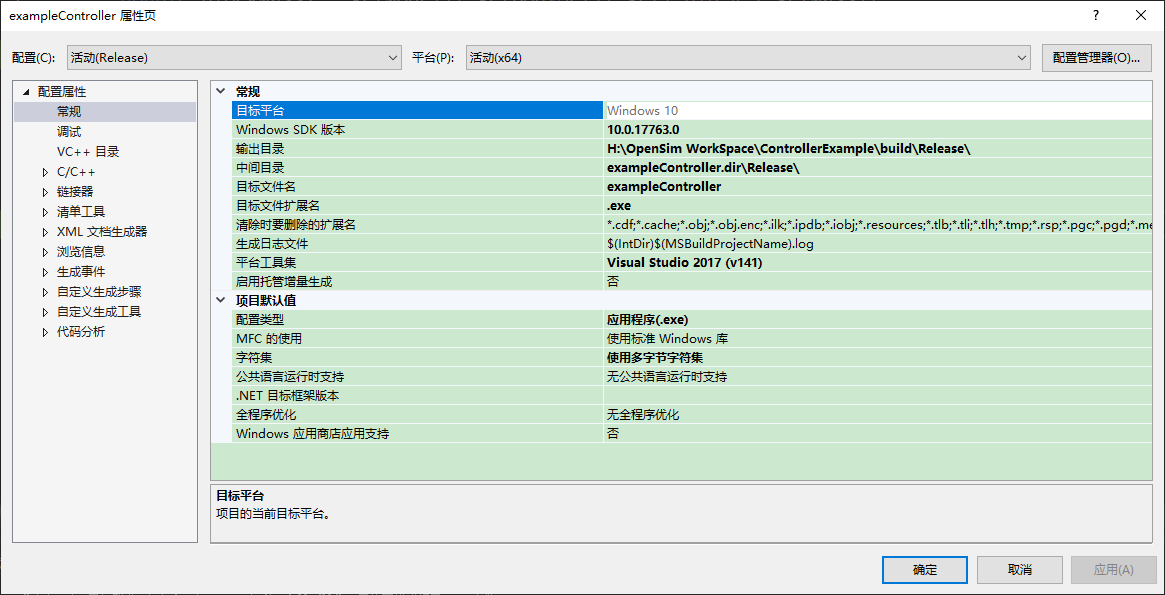The height and width of the screenshot is (595, 1165).
Task: Expand the 清单工具 node
Action: click(x=43, y=211)
